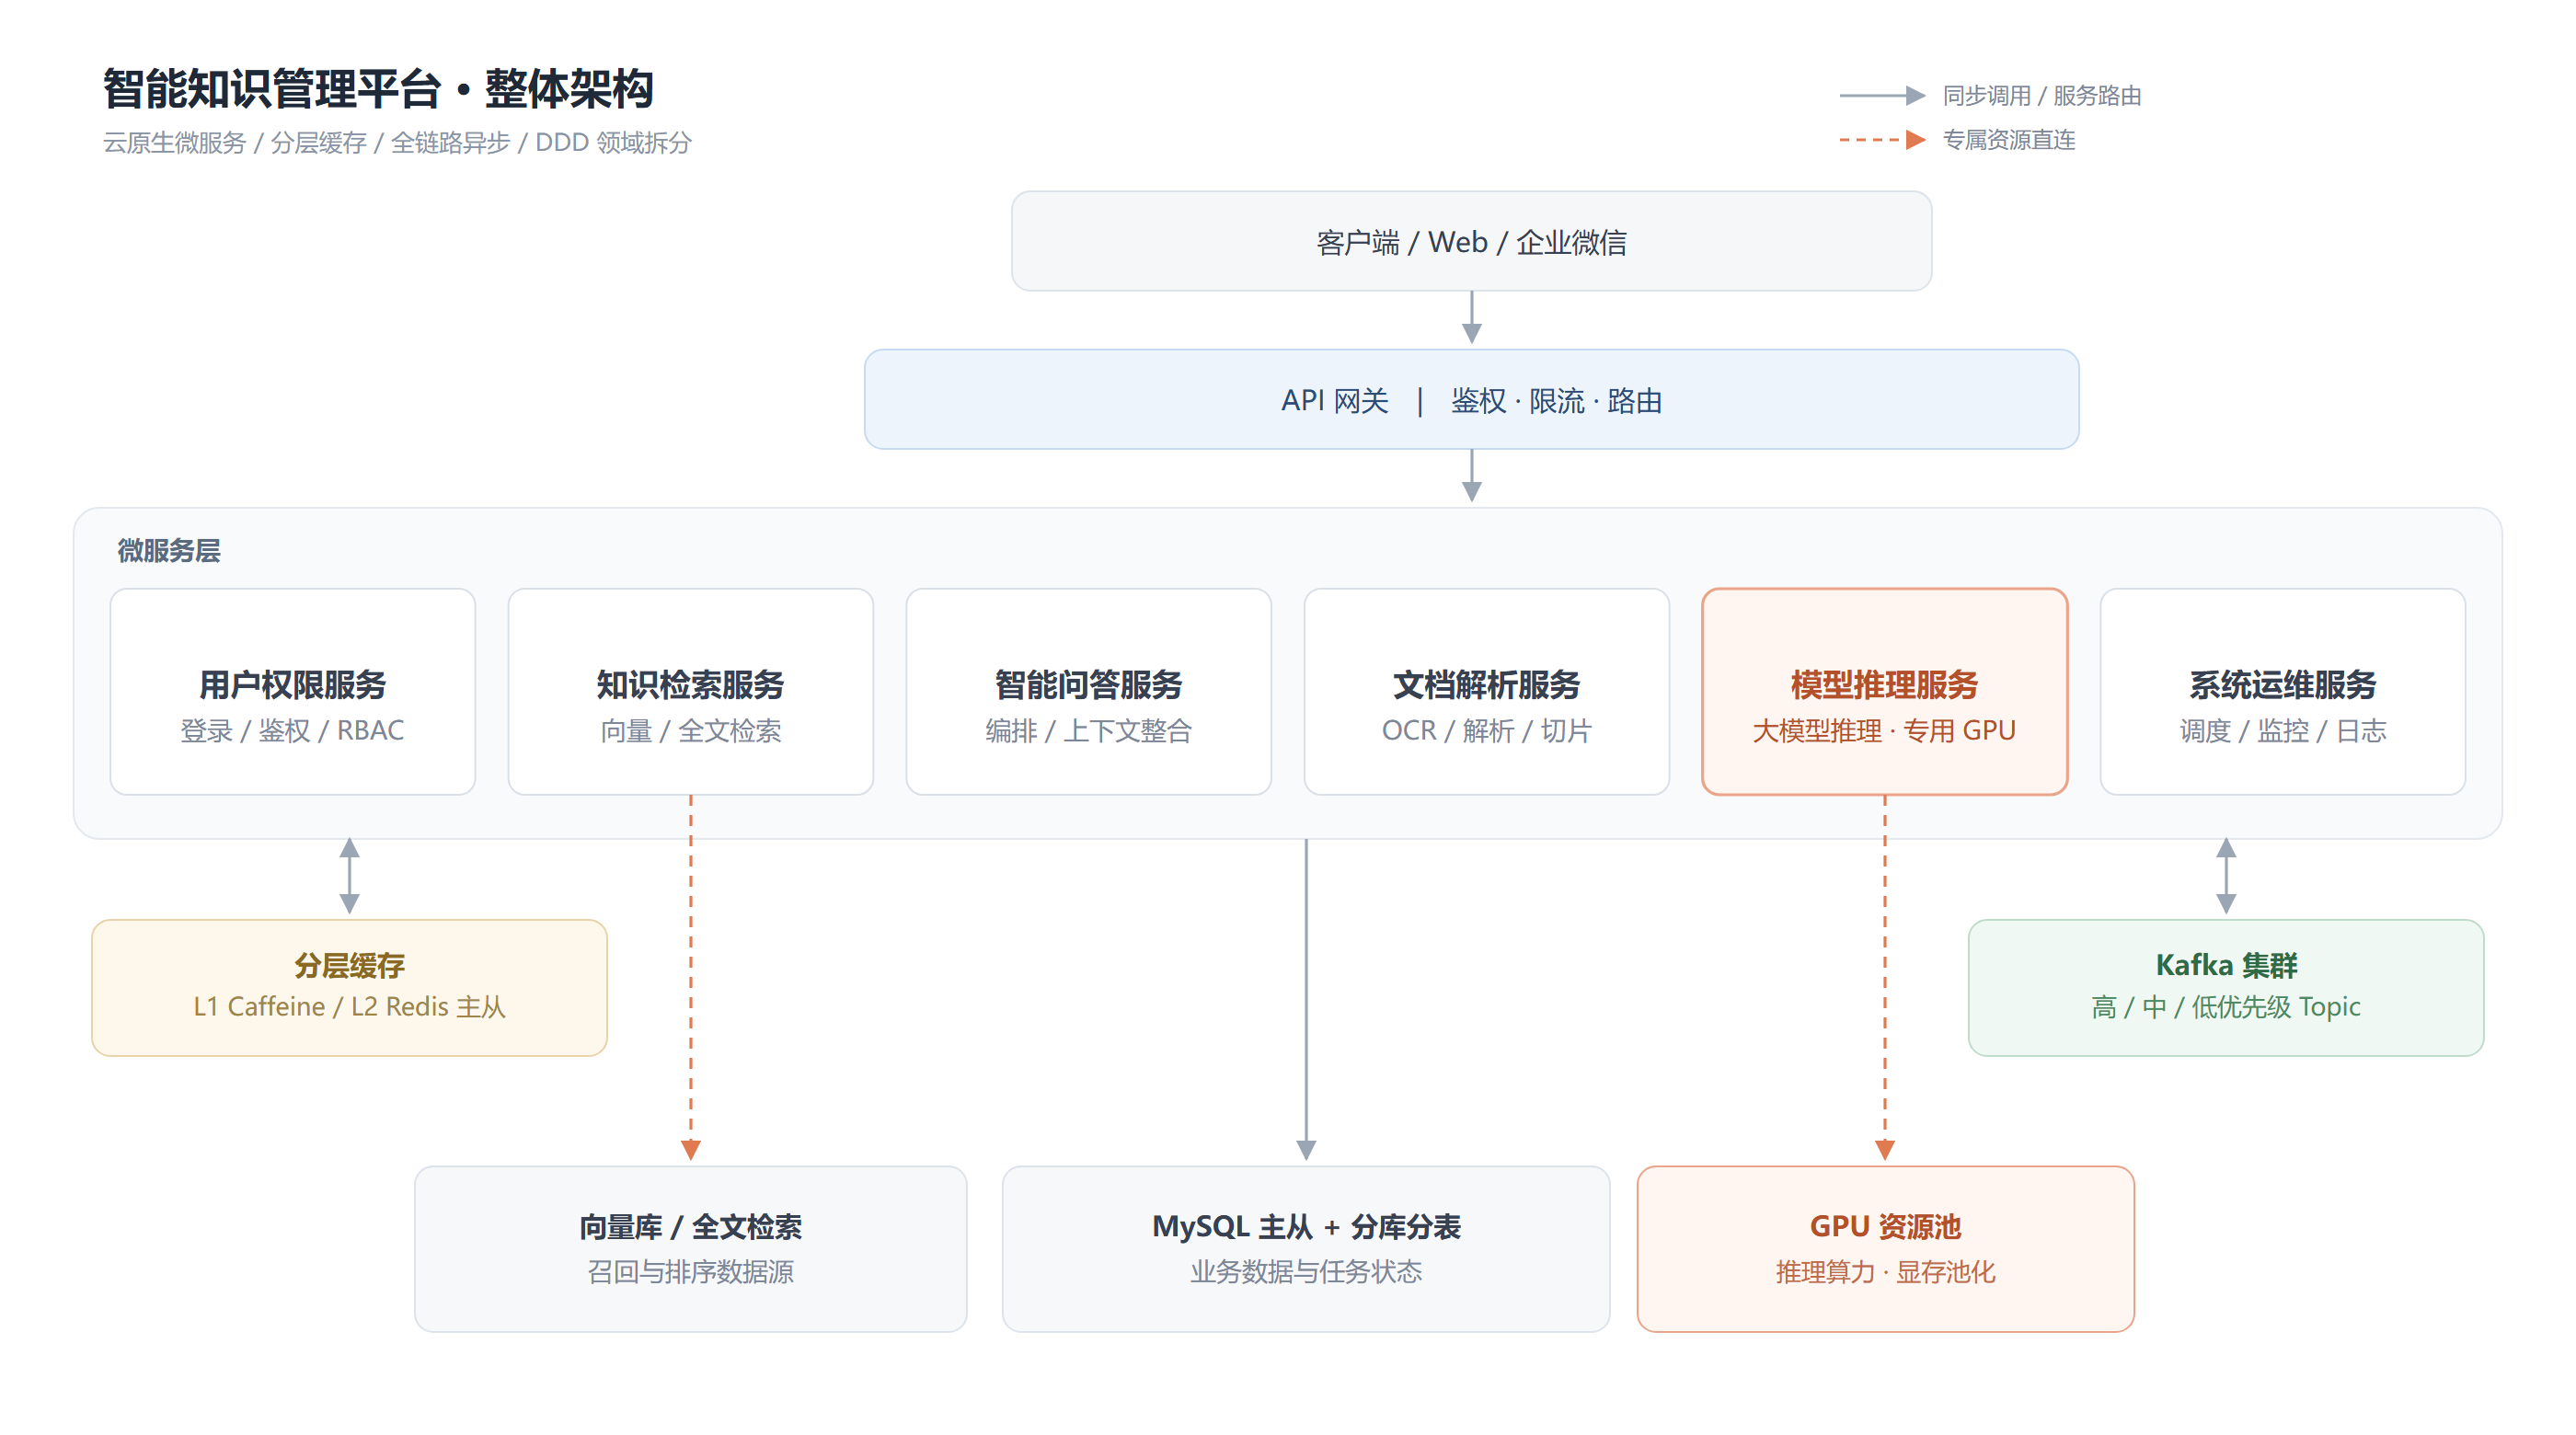
Task: Select the 分层缓存 cache box
Action: click(349, 987)
